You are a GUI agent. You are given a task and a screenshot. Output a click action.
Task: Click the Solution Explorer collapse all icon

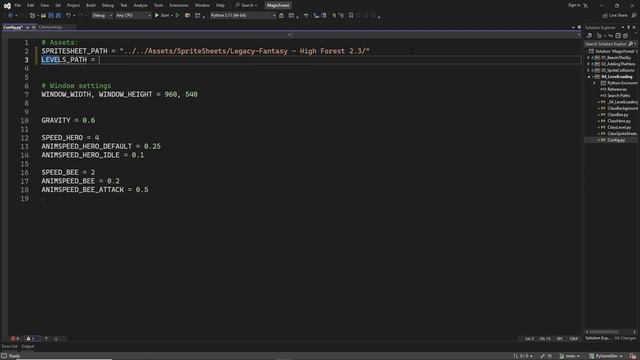tap(618, 36)
